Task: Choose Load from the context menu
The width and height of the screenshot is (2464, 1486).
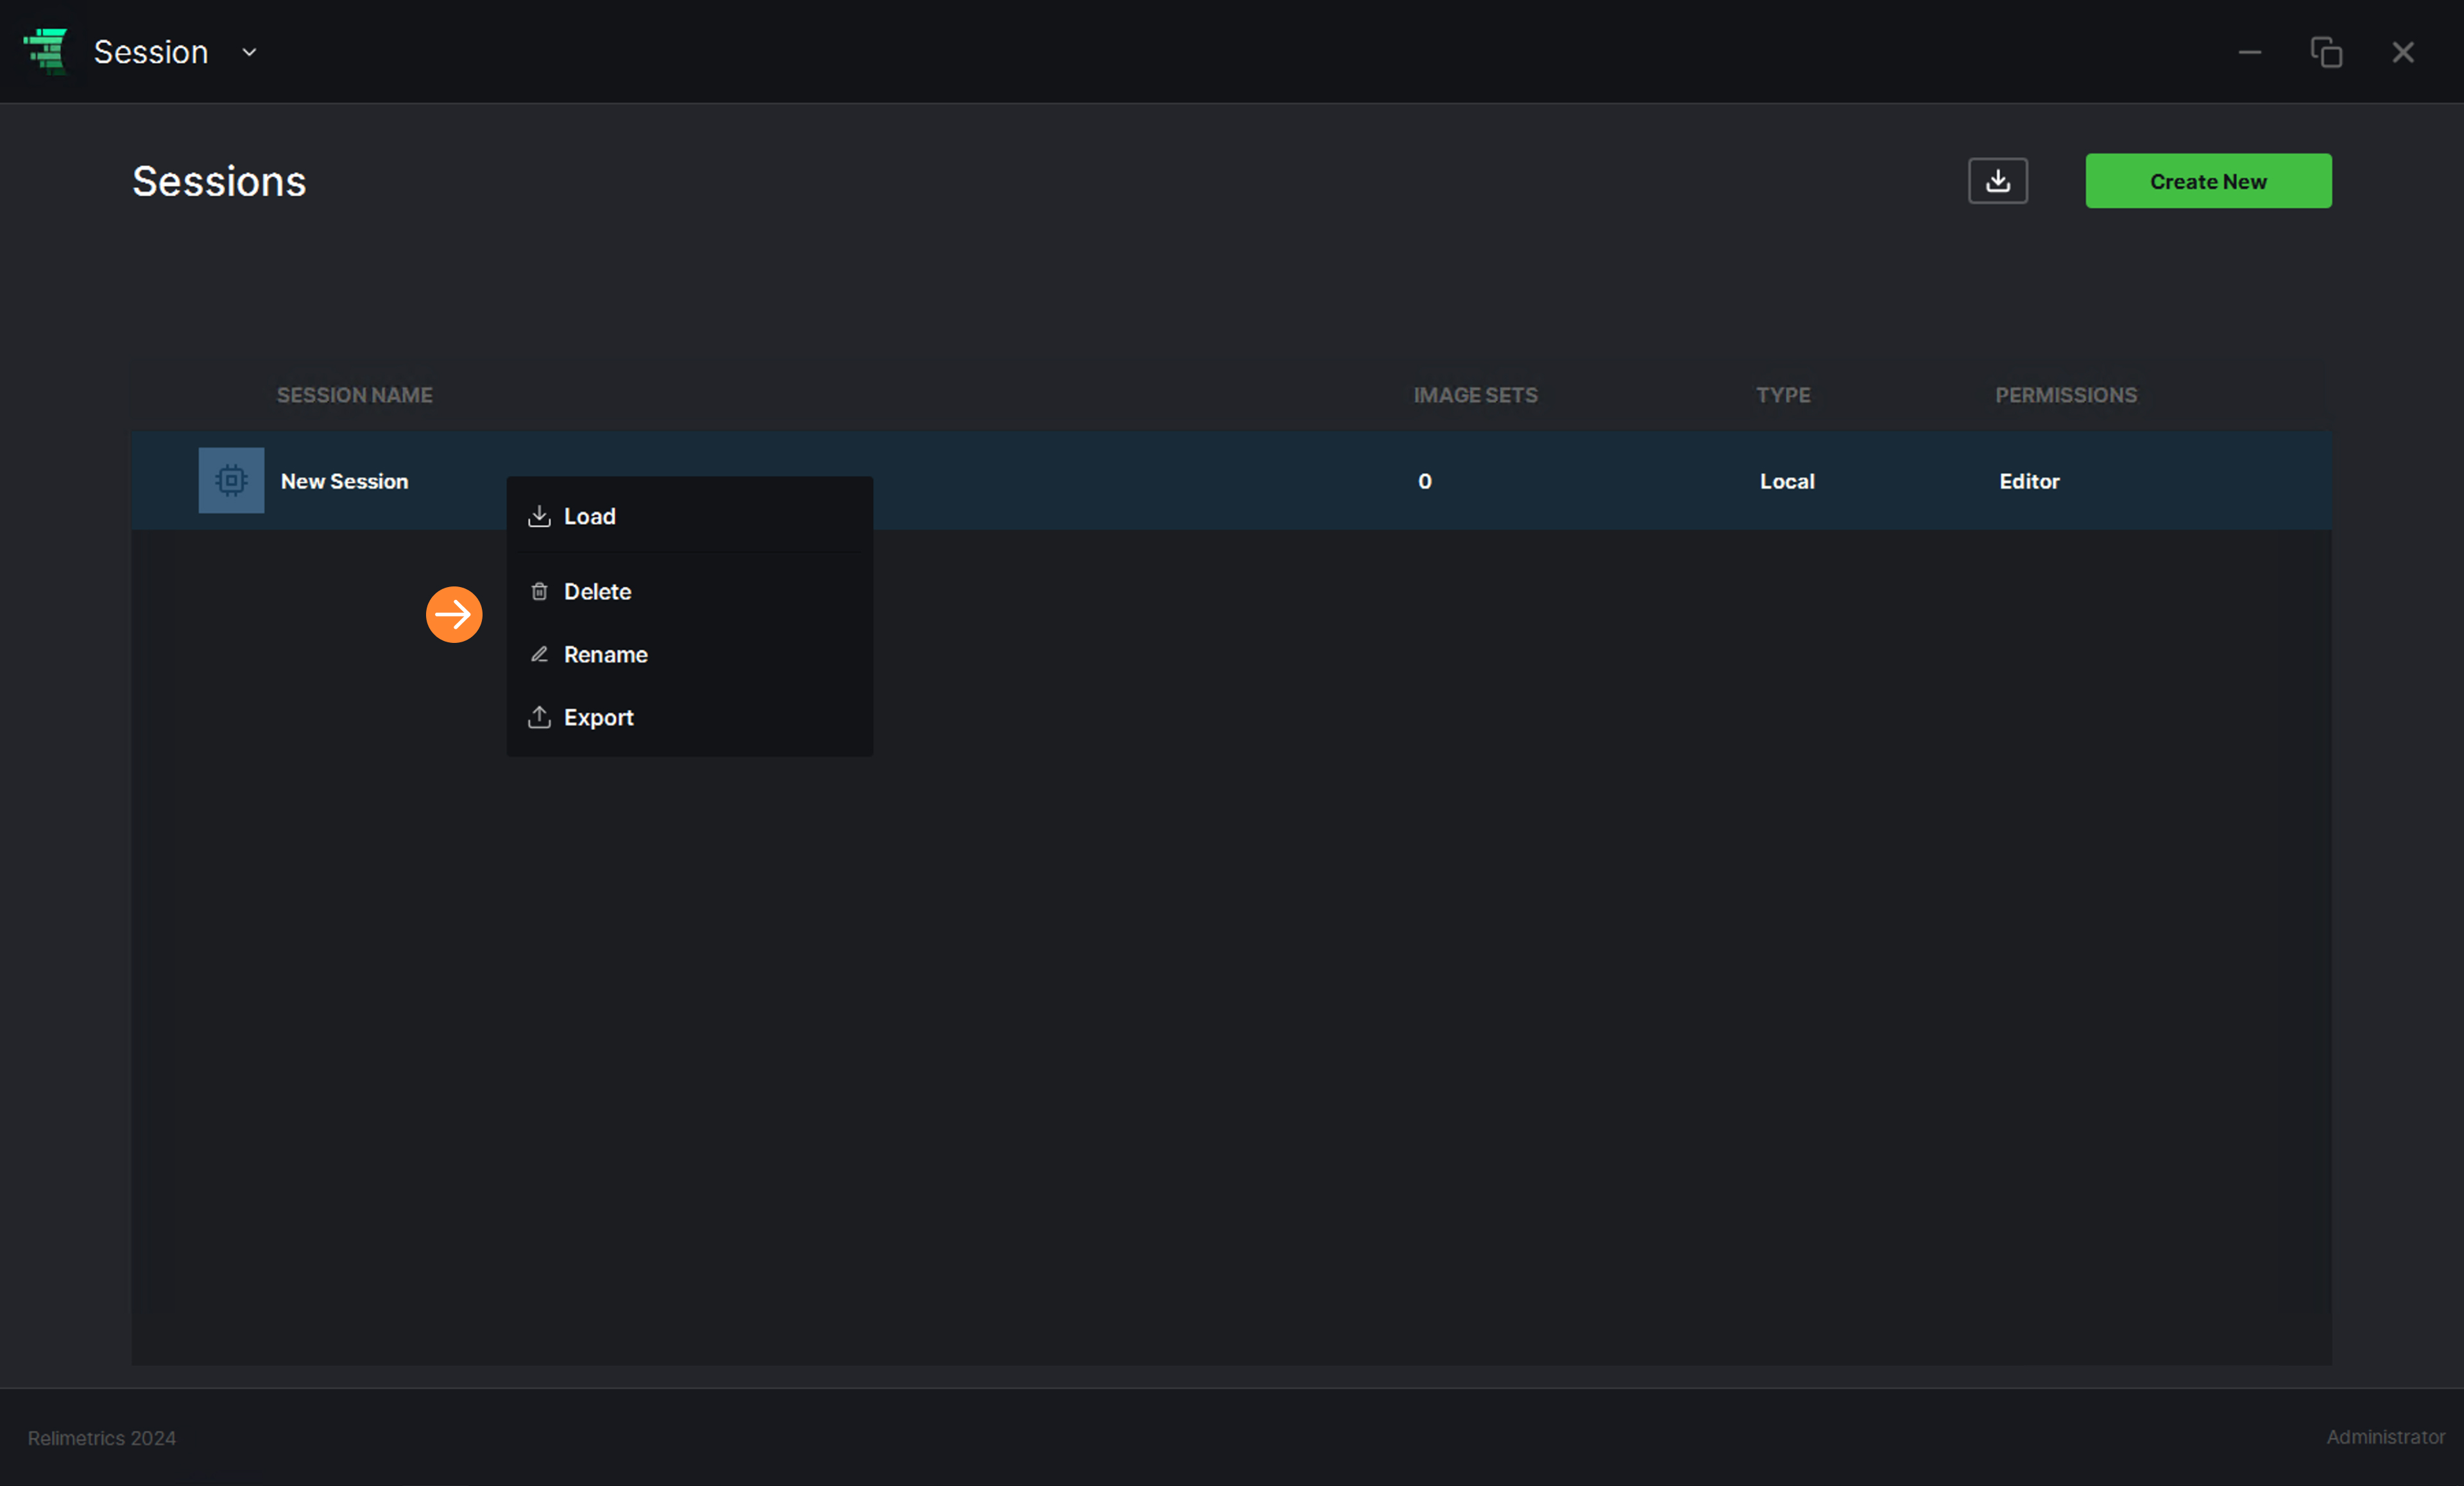Action: point(689,516)
